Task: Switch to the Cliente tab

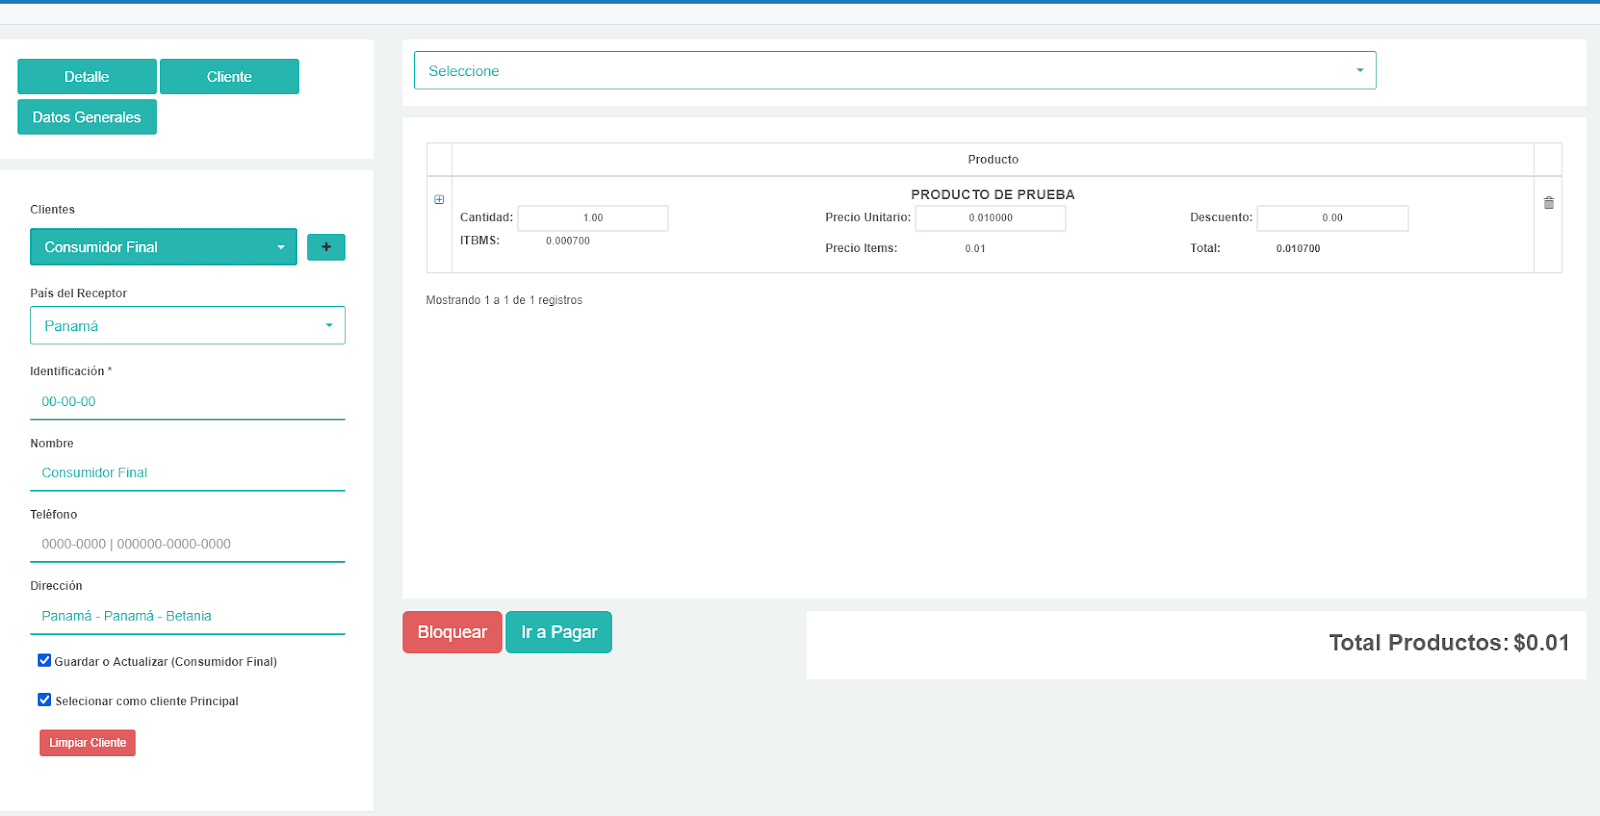Action: pyautogui.click(x=229, y=77)
